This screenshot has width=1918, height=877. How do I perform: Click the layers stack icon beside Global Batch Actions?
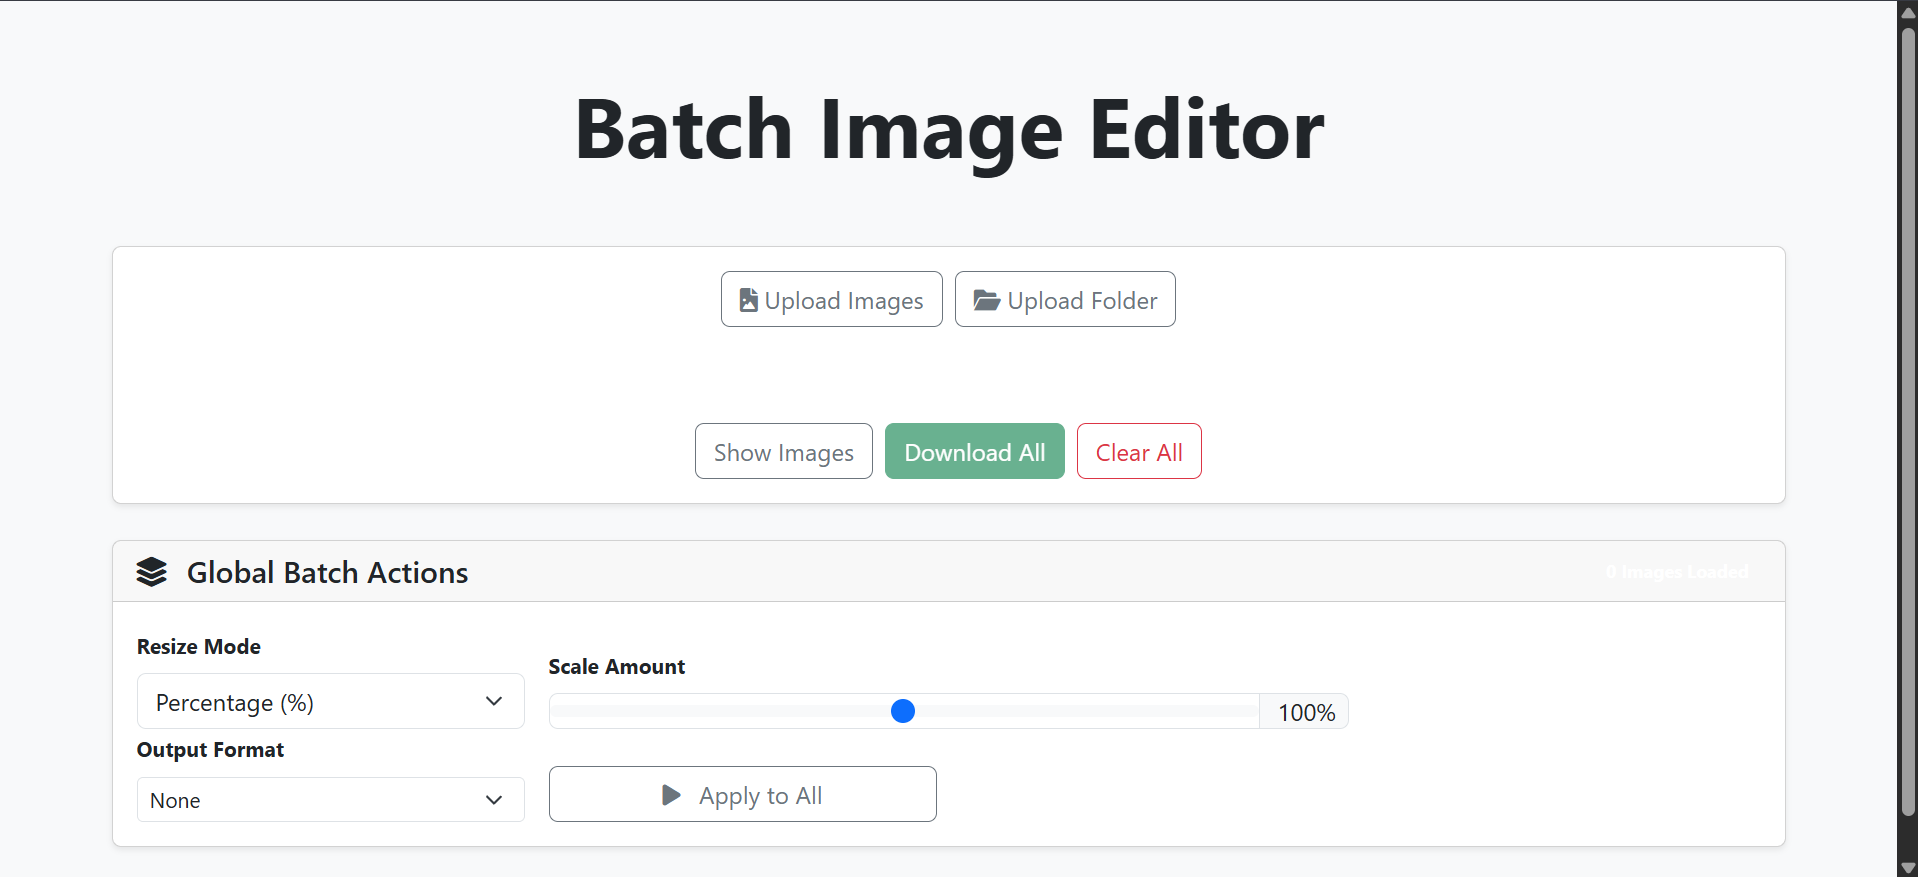coord(152,571)
